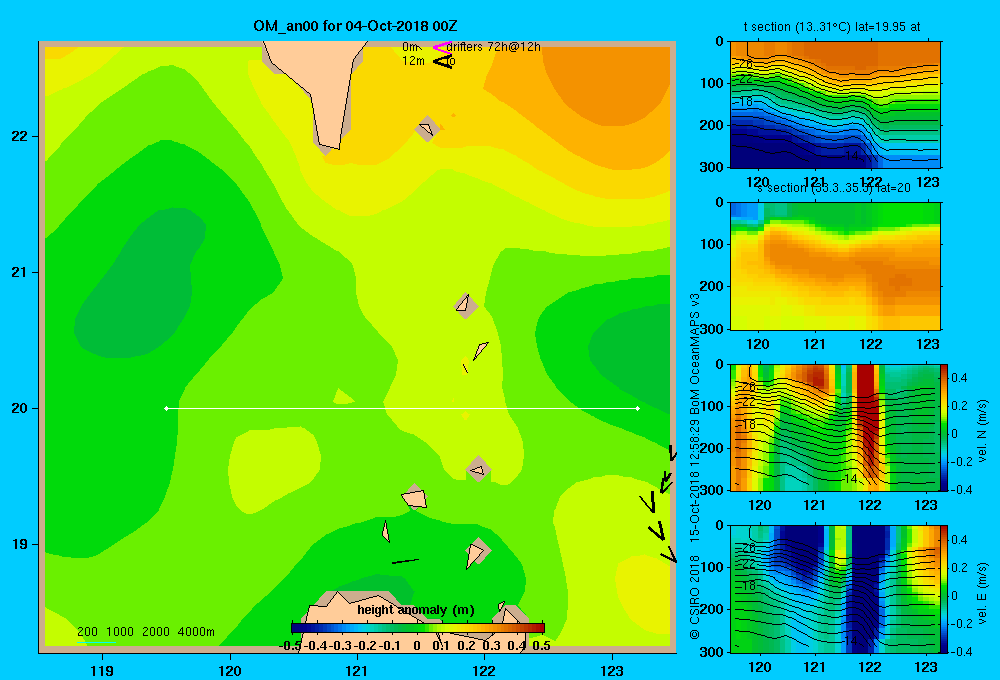Click the vel. E color scale bar
This screenshot has width=1000, height=680.
click(x=945, y=589)
